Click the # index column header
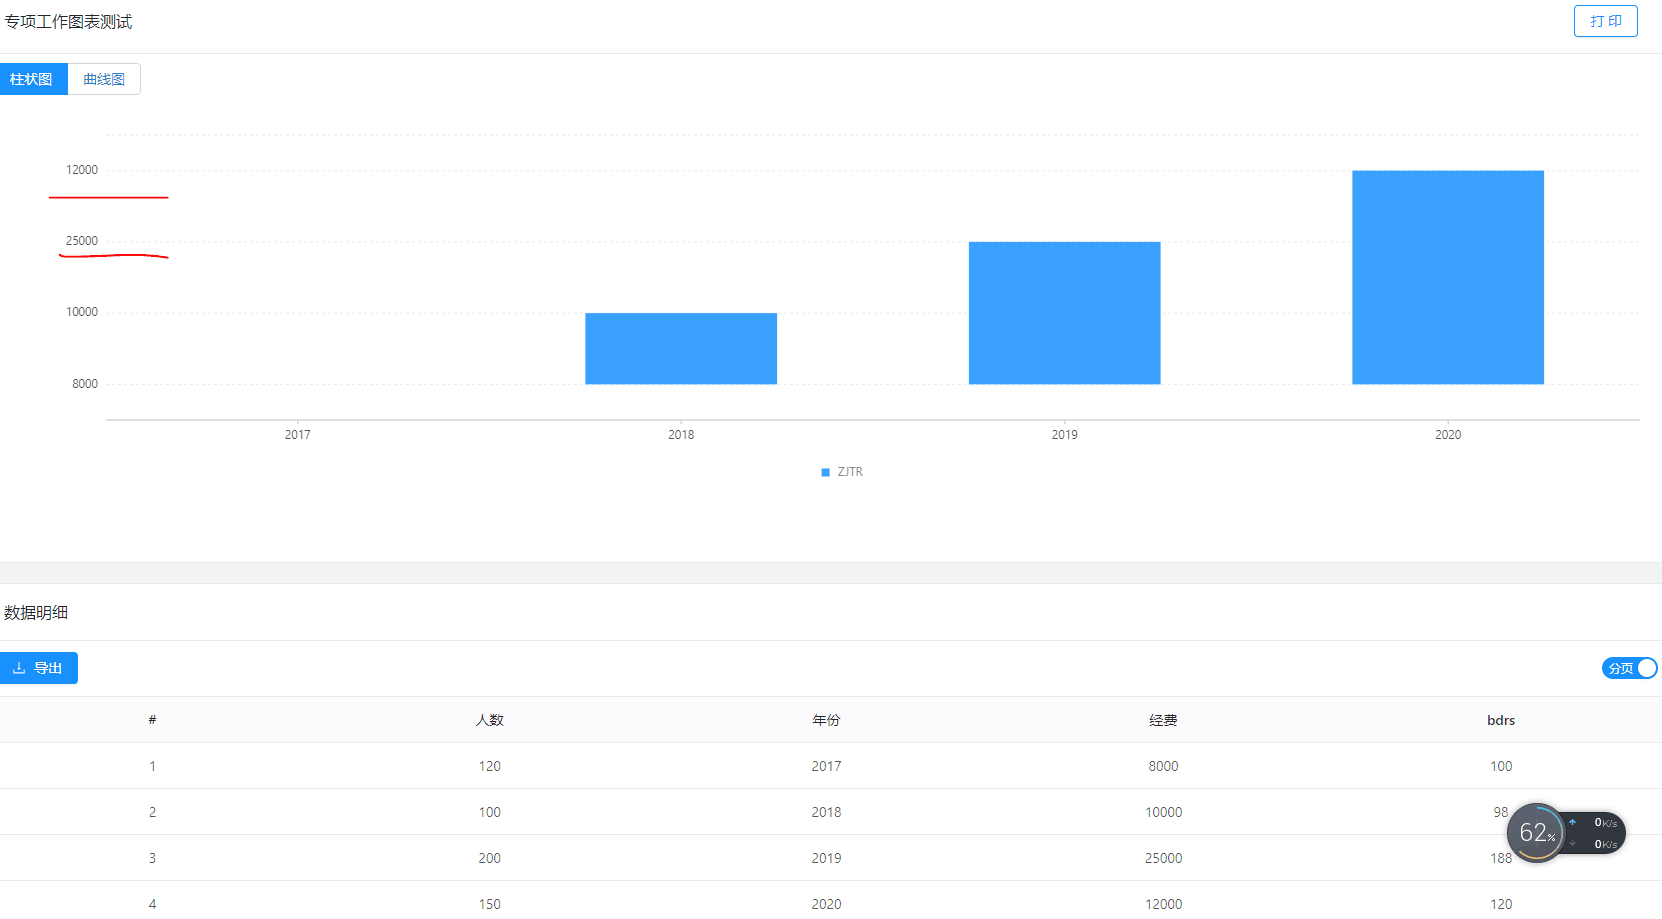 click(x=152, y=720)
